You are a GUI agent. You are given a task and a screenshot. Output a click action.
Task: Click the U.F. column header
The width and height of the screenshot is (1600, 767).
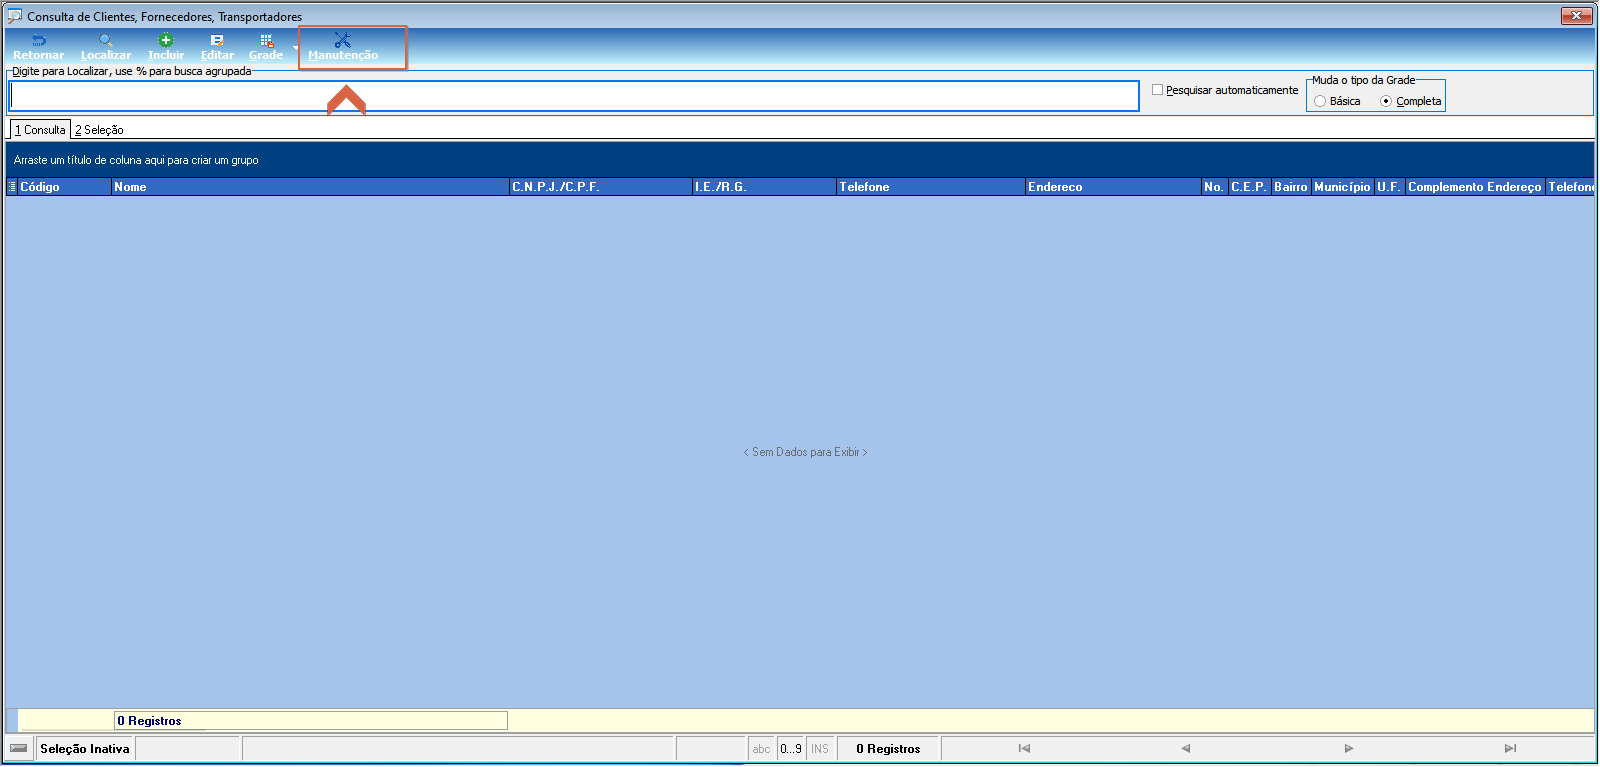tap(1389, 187)
